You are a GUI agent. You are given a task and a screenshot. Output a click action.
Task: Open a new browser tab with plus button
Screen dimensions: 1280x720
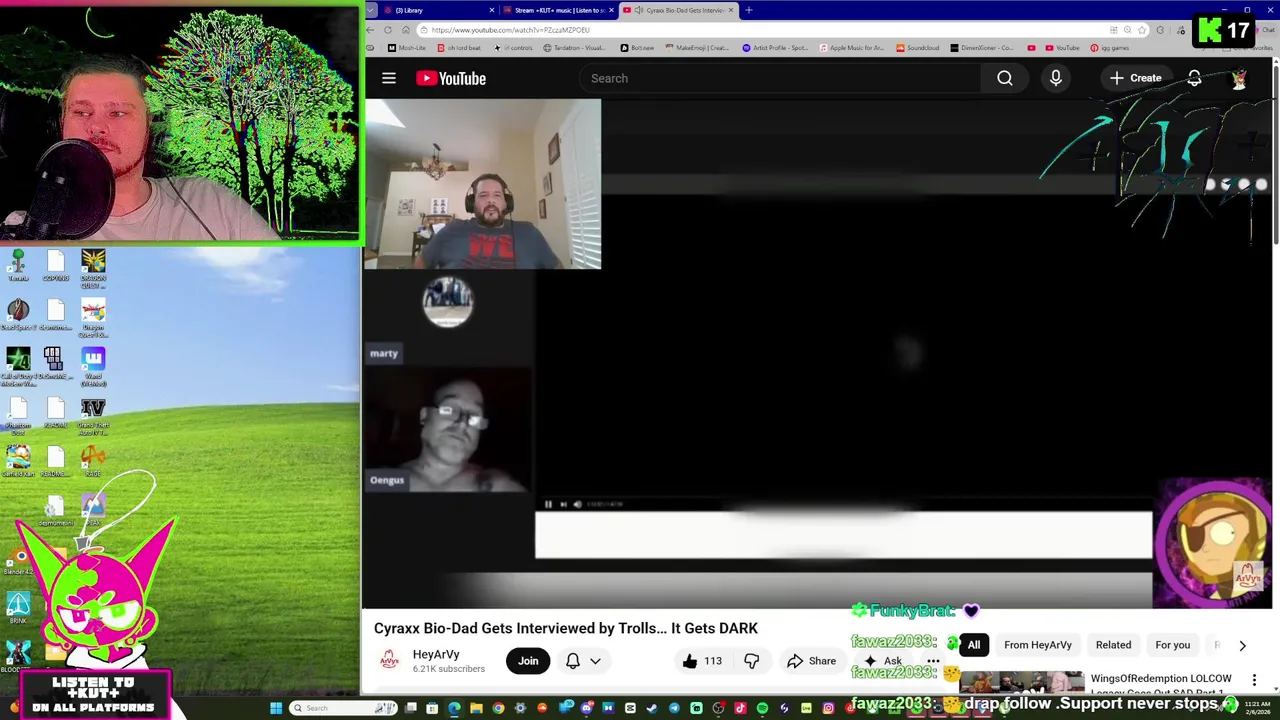pos(749,10)
